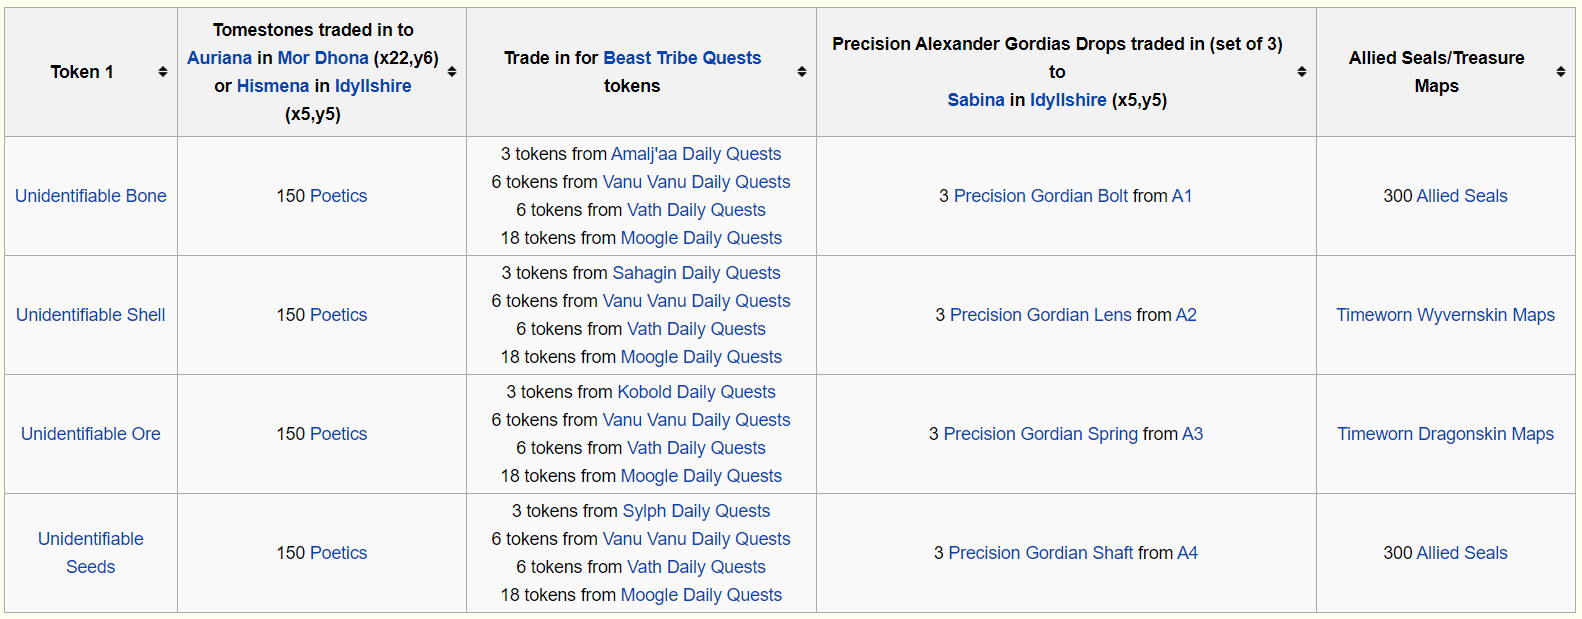
Task: Sort table by Token 1 column arrows
Action: [x=163, y=72]
